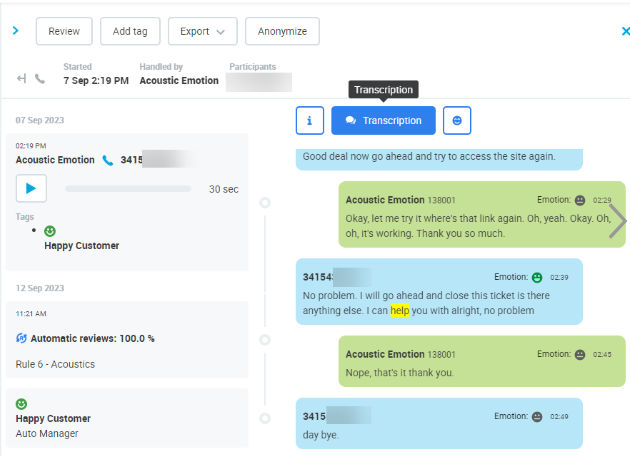Click the audio playback progress bar
The image size is (630, 456).
coord(127,188)
